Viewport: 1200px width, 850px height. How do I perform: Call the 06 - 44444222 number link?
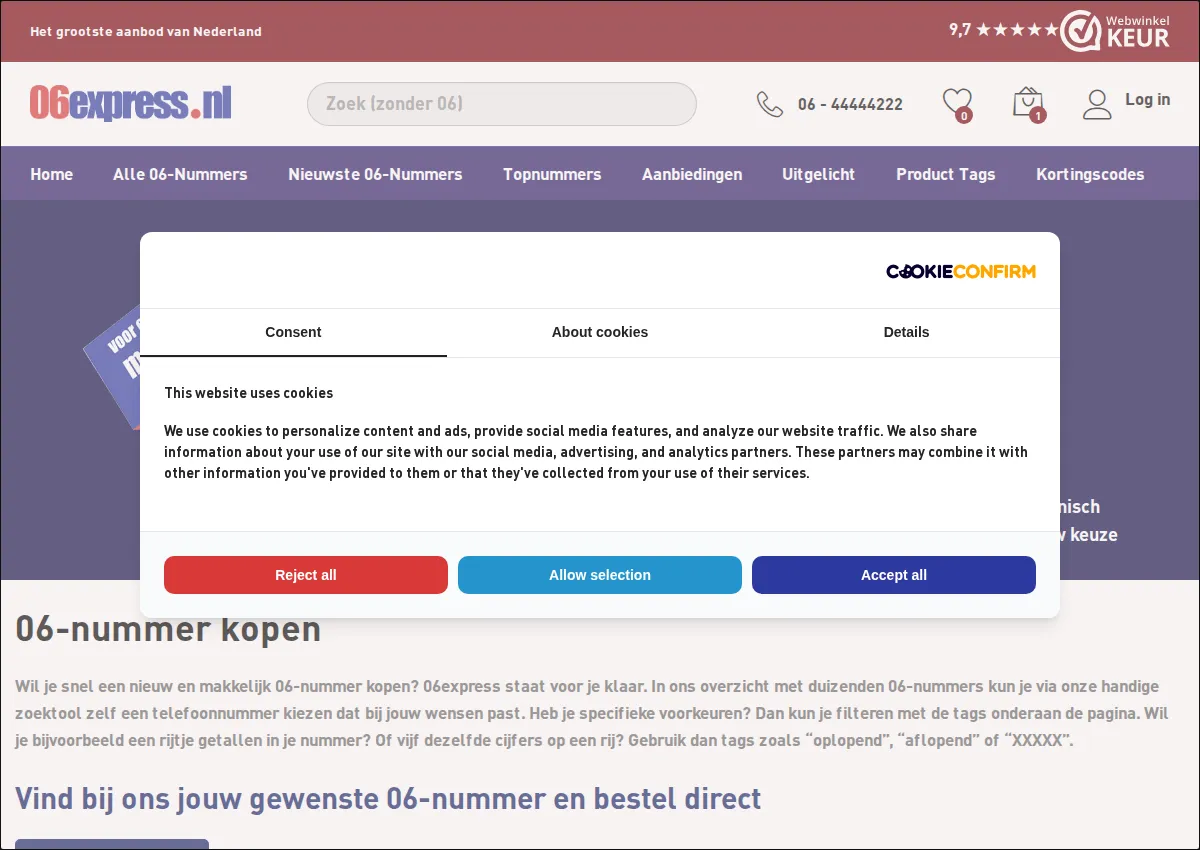click(x=850, y=104)
